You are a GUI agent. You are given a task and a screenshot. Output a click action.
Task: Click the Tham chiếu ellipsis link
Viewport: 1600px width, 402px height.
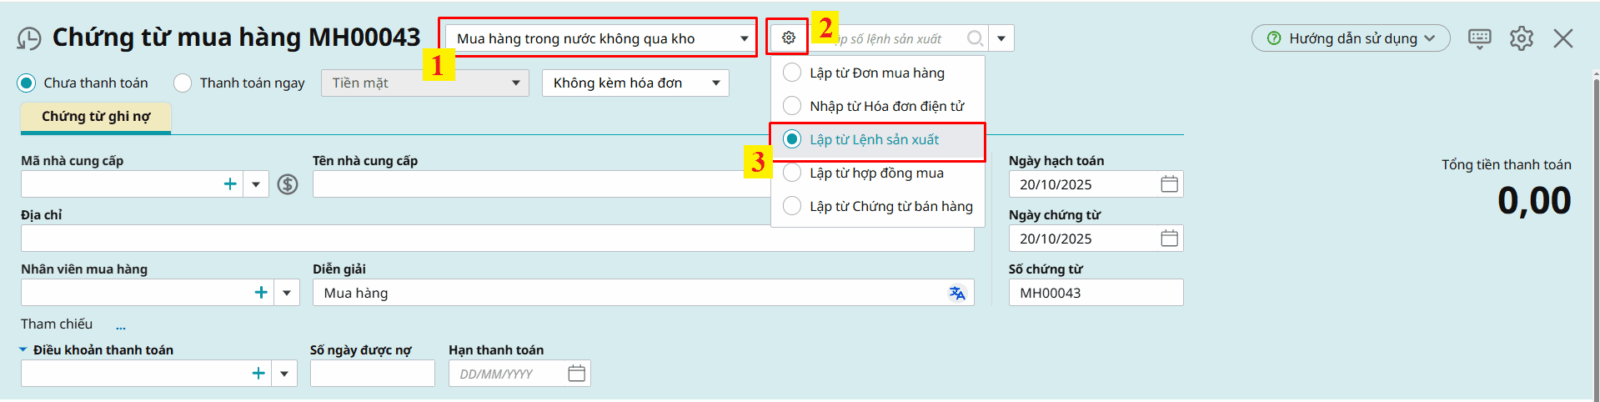(121, 326)
